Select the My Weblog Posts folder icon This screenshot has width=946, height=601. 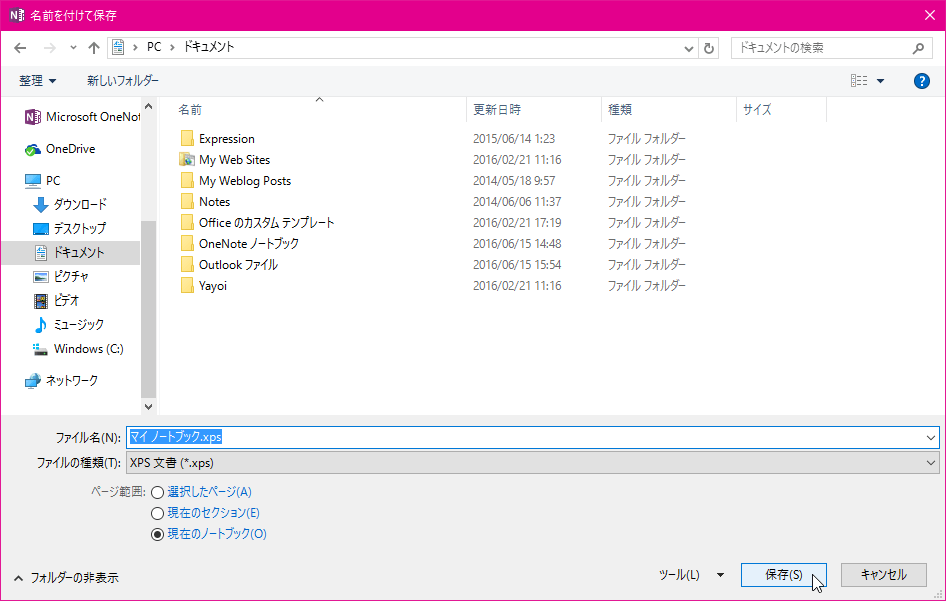tap(187, 180)
